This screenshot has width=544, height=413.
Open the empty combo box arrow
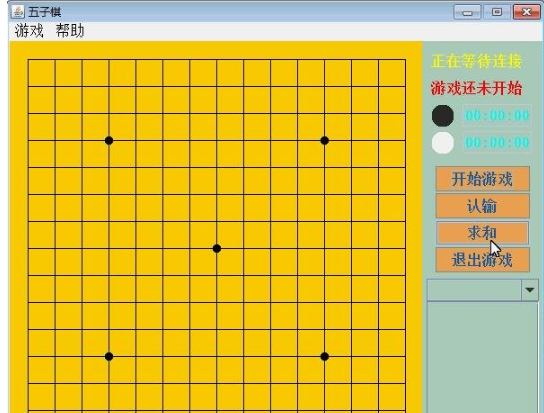[x=529, y=290]
